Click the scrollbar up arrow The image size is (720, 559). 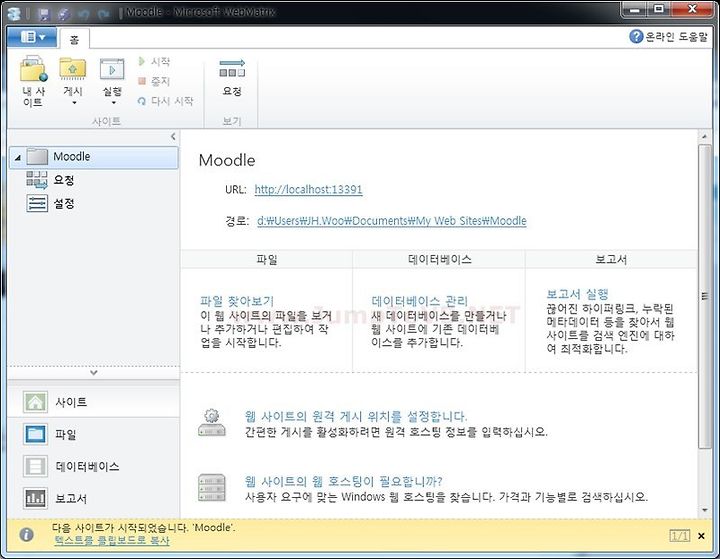point(704,136)
